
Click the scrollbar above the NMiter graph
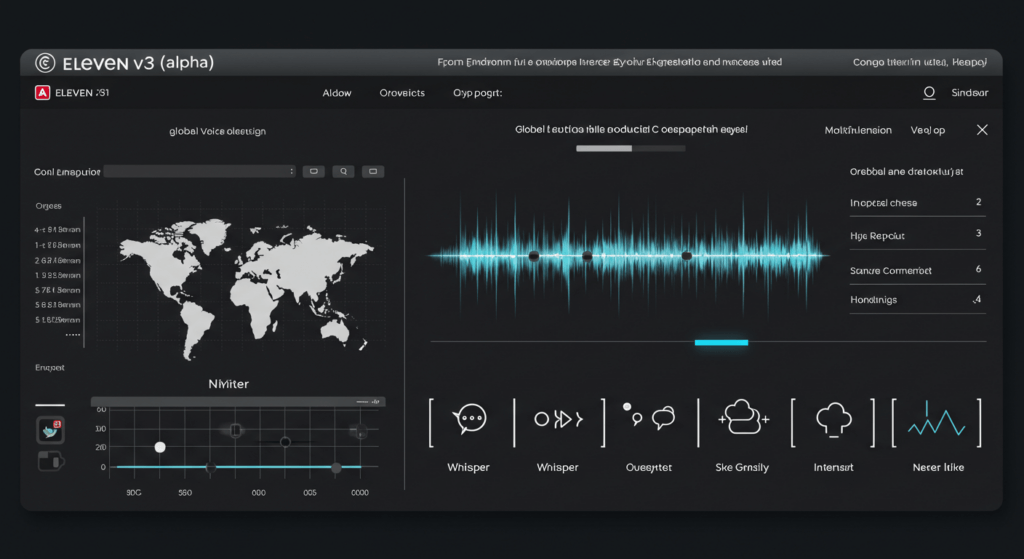pos(238,402)
